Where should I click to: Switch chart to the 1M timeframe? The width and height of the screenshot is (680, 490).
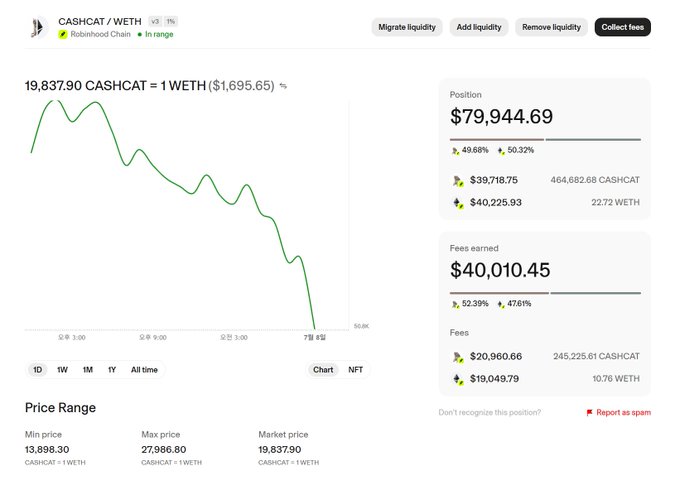click(x=88, y=370)
